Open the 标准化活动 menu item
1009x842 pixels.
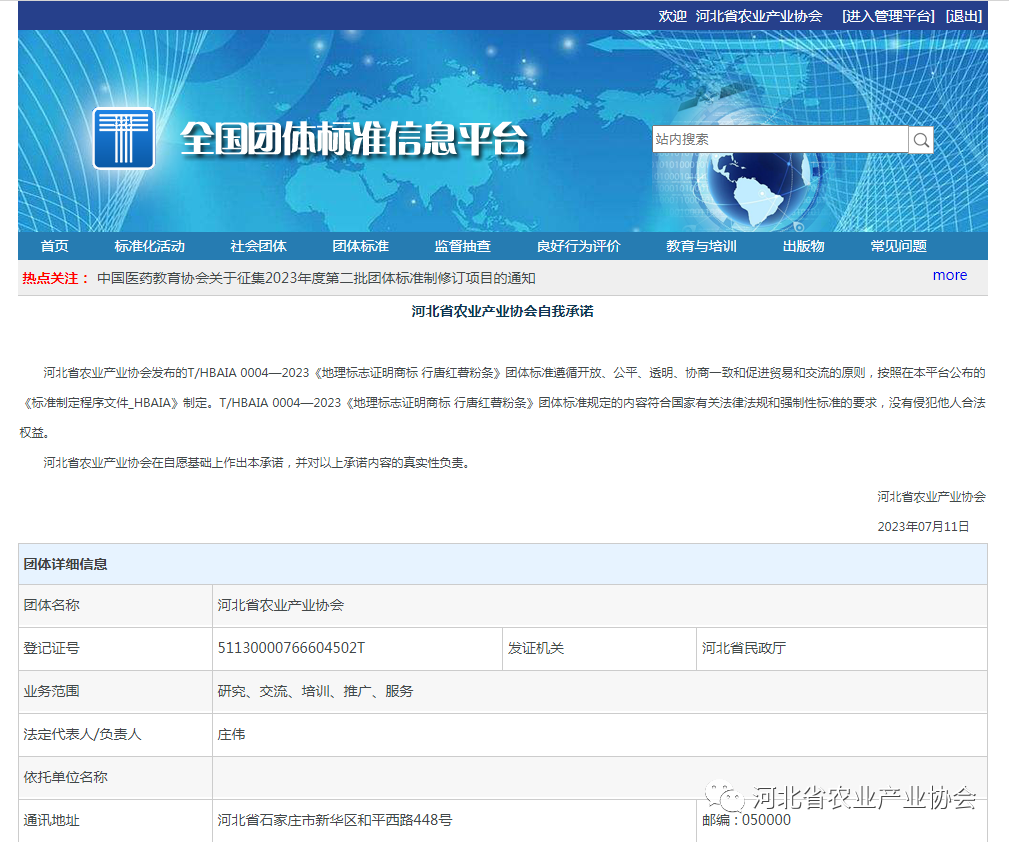(x=149, y=246)
